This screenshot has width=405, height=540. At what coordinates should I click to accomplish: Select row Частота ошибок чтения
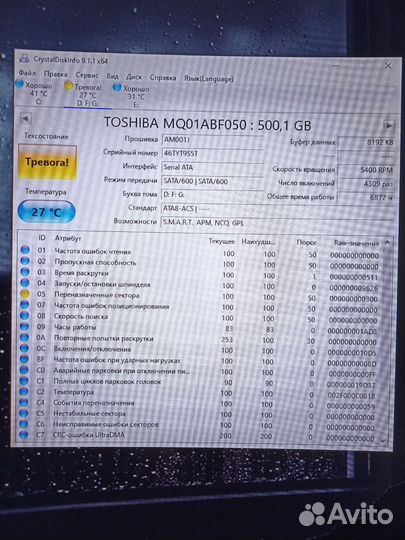coord(201,253)
